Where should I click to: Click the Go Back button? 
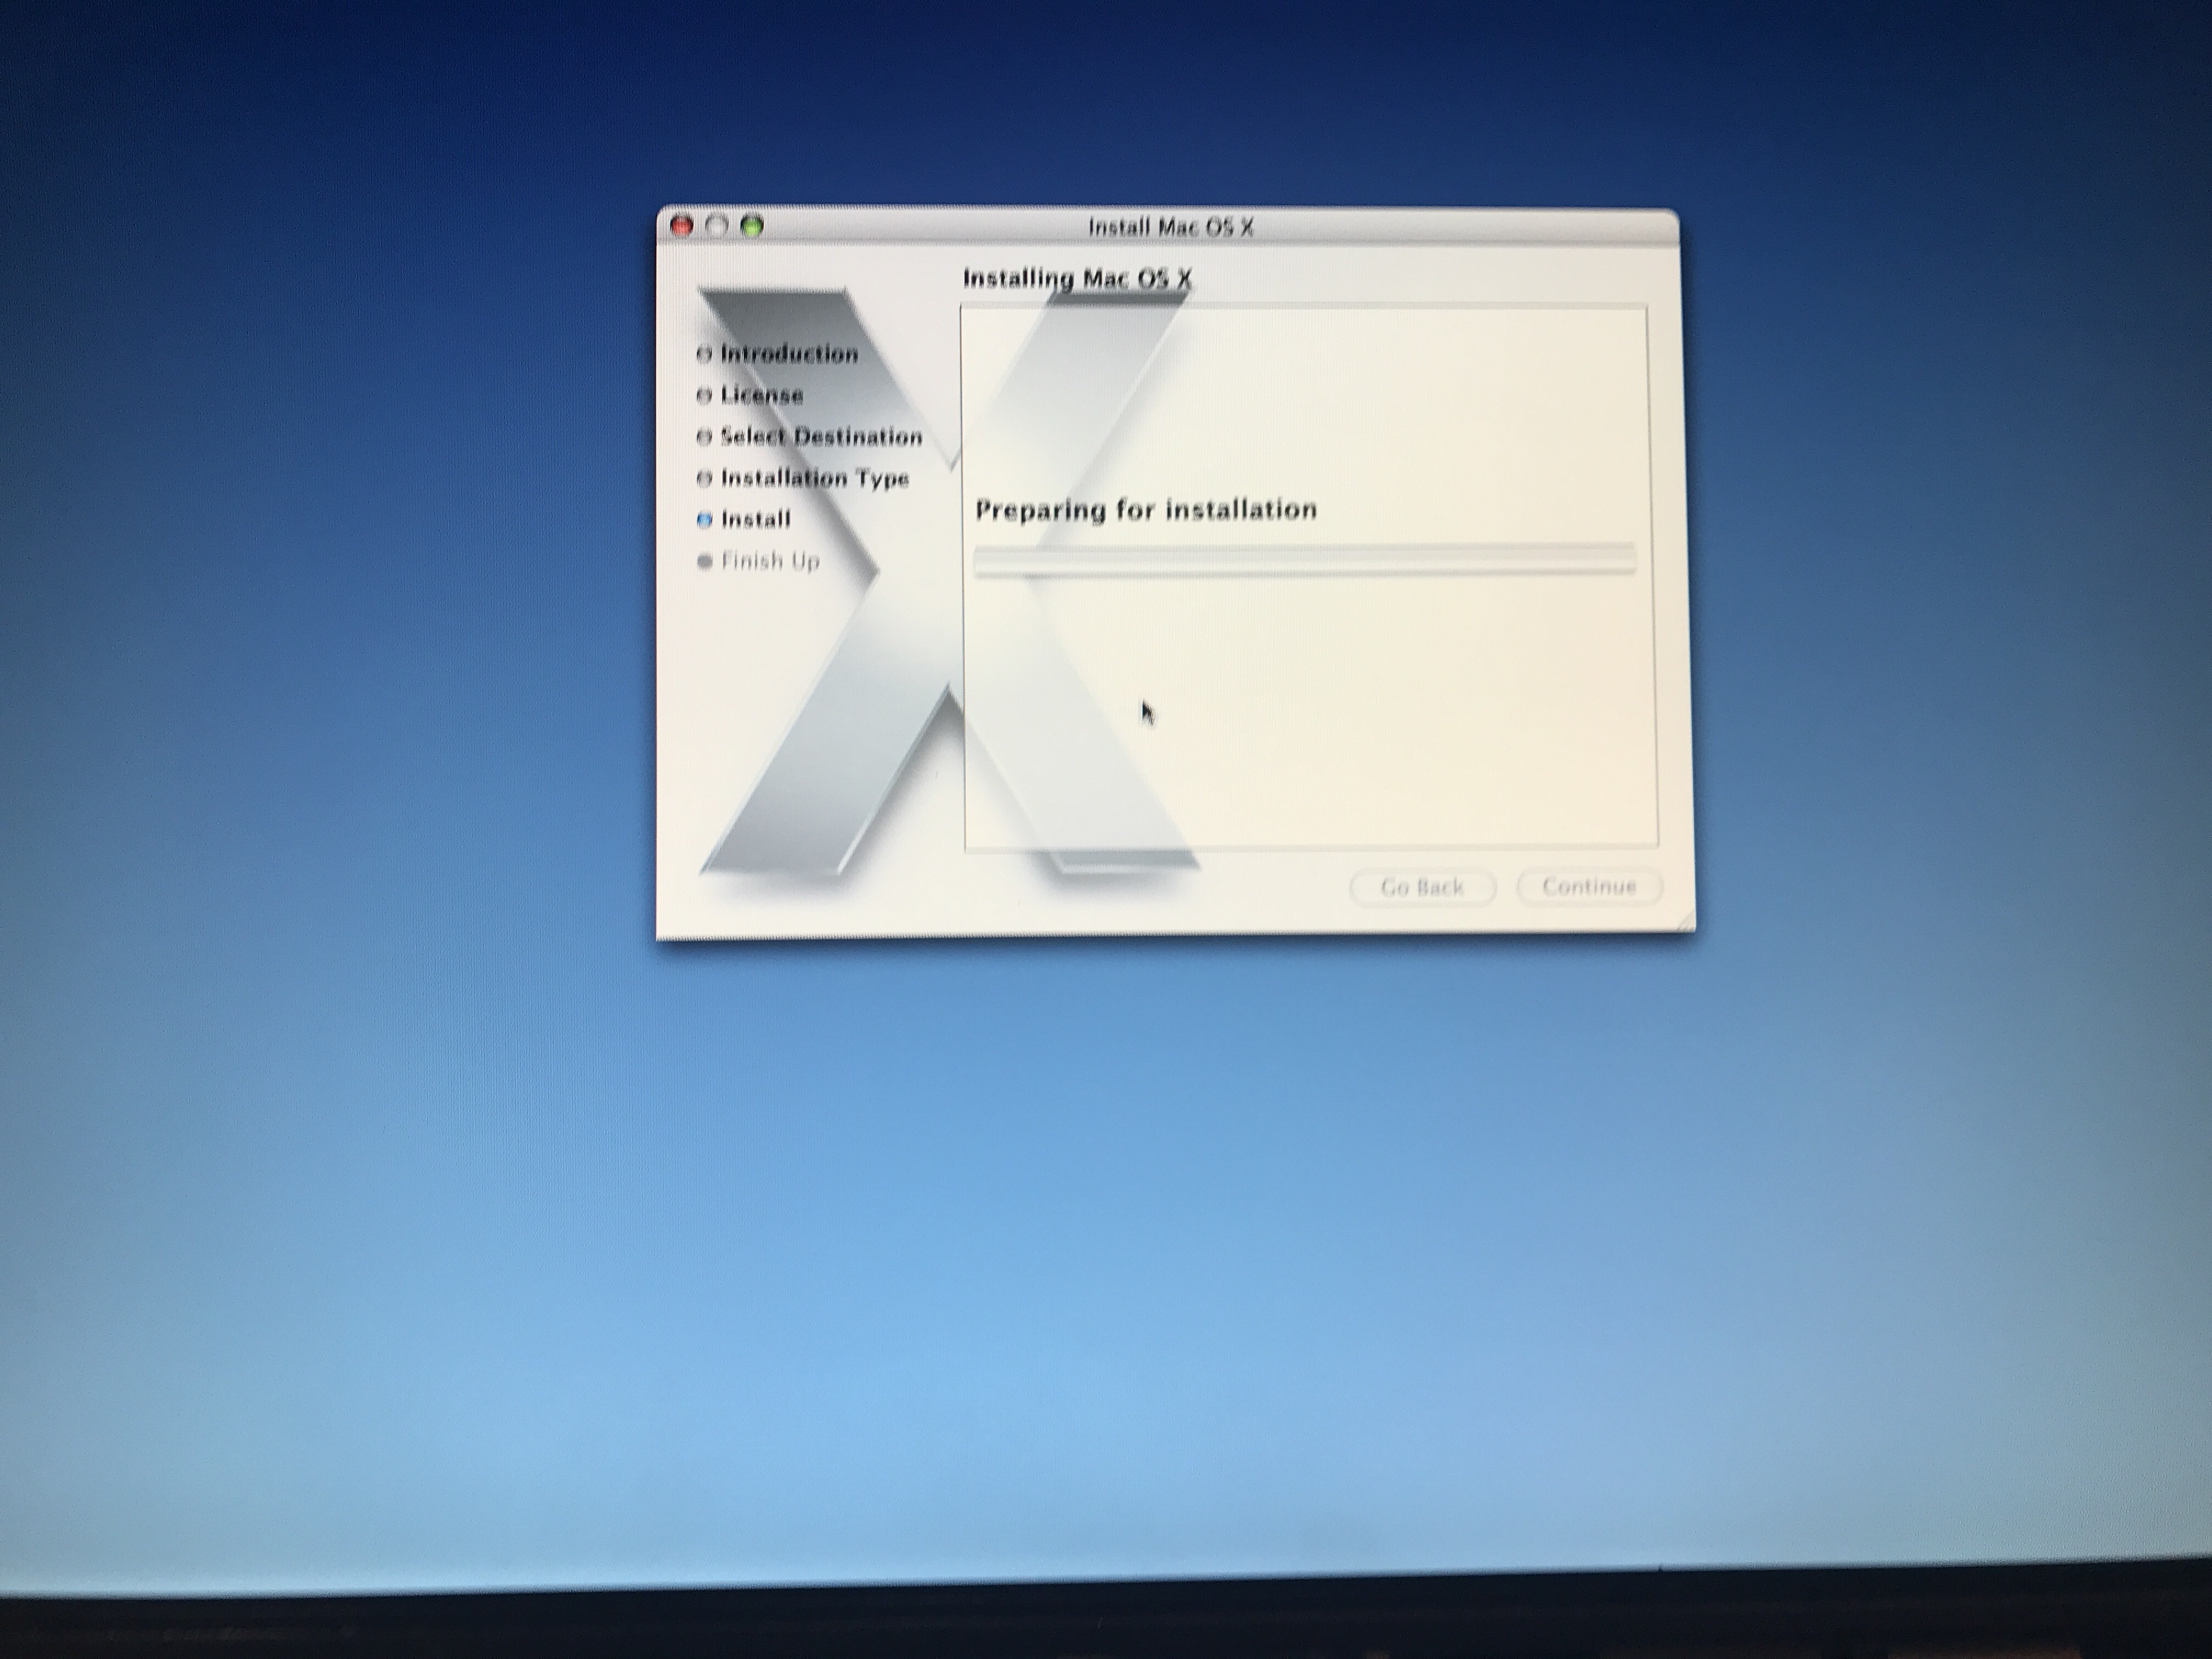click(1422, 888)
